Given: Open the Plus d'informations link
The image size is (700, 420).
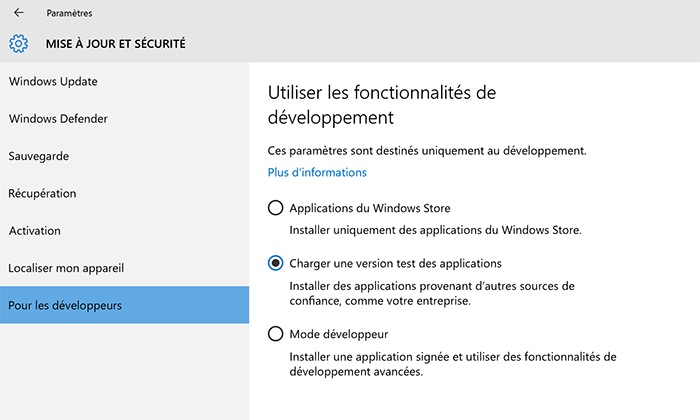Looking at the screenshot, I should pos(317,172).
